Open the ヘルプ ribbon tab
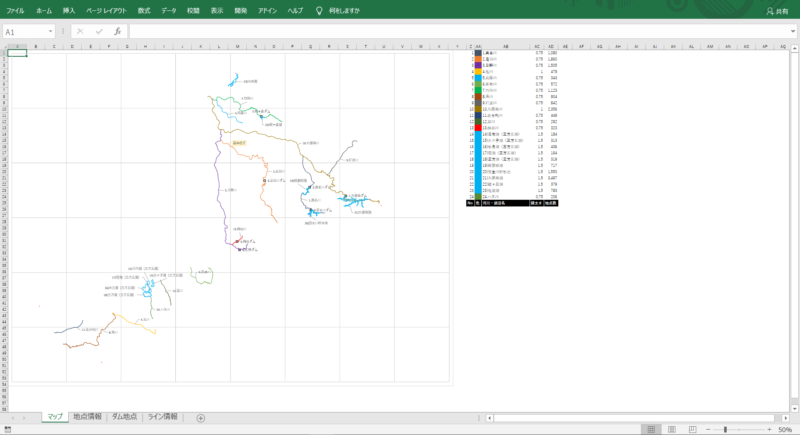This screenshot has width=800, height=435. pyautogui.click(x=295, y=10)
